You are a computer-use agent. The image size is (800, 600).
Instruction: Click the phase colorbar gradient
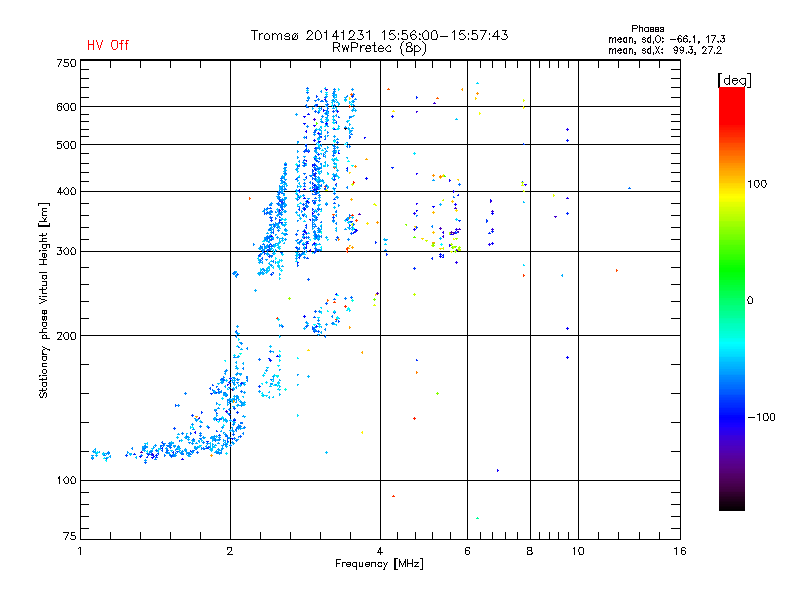pyautogui.click(x=732, y=298)
